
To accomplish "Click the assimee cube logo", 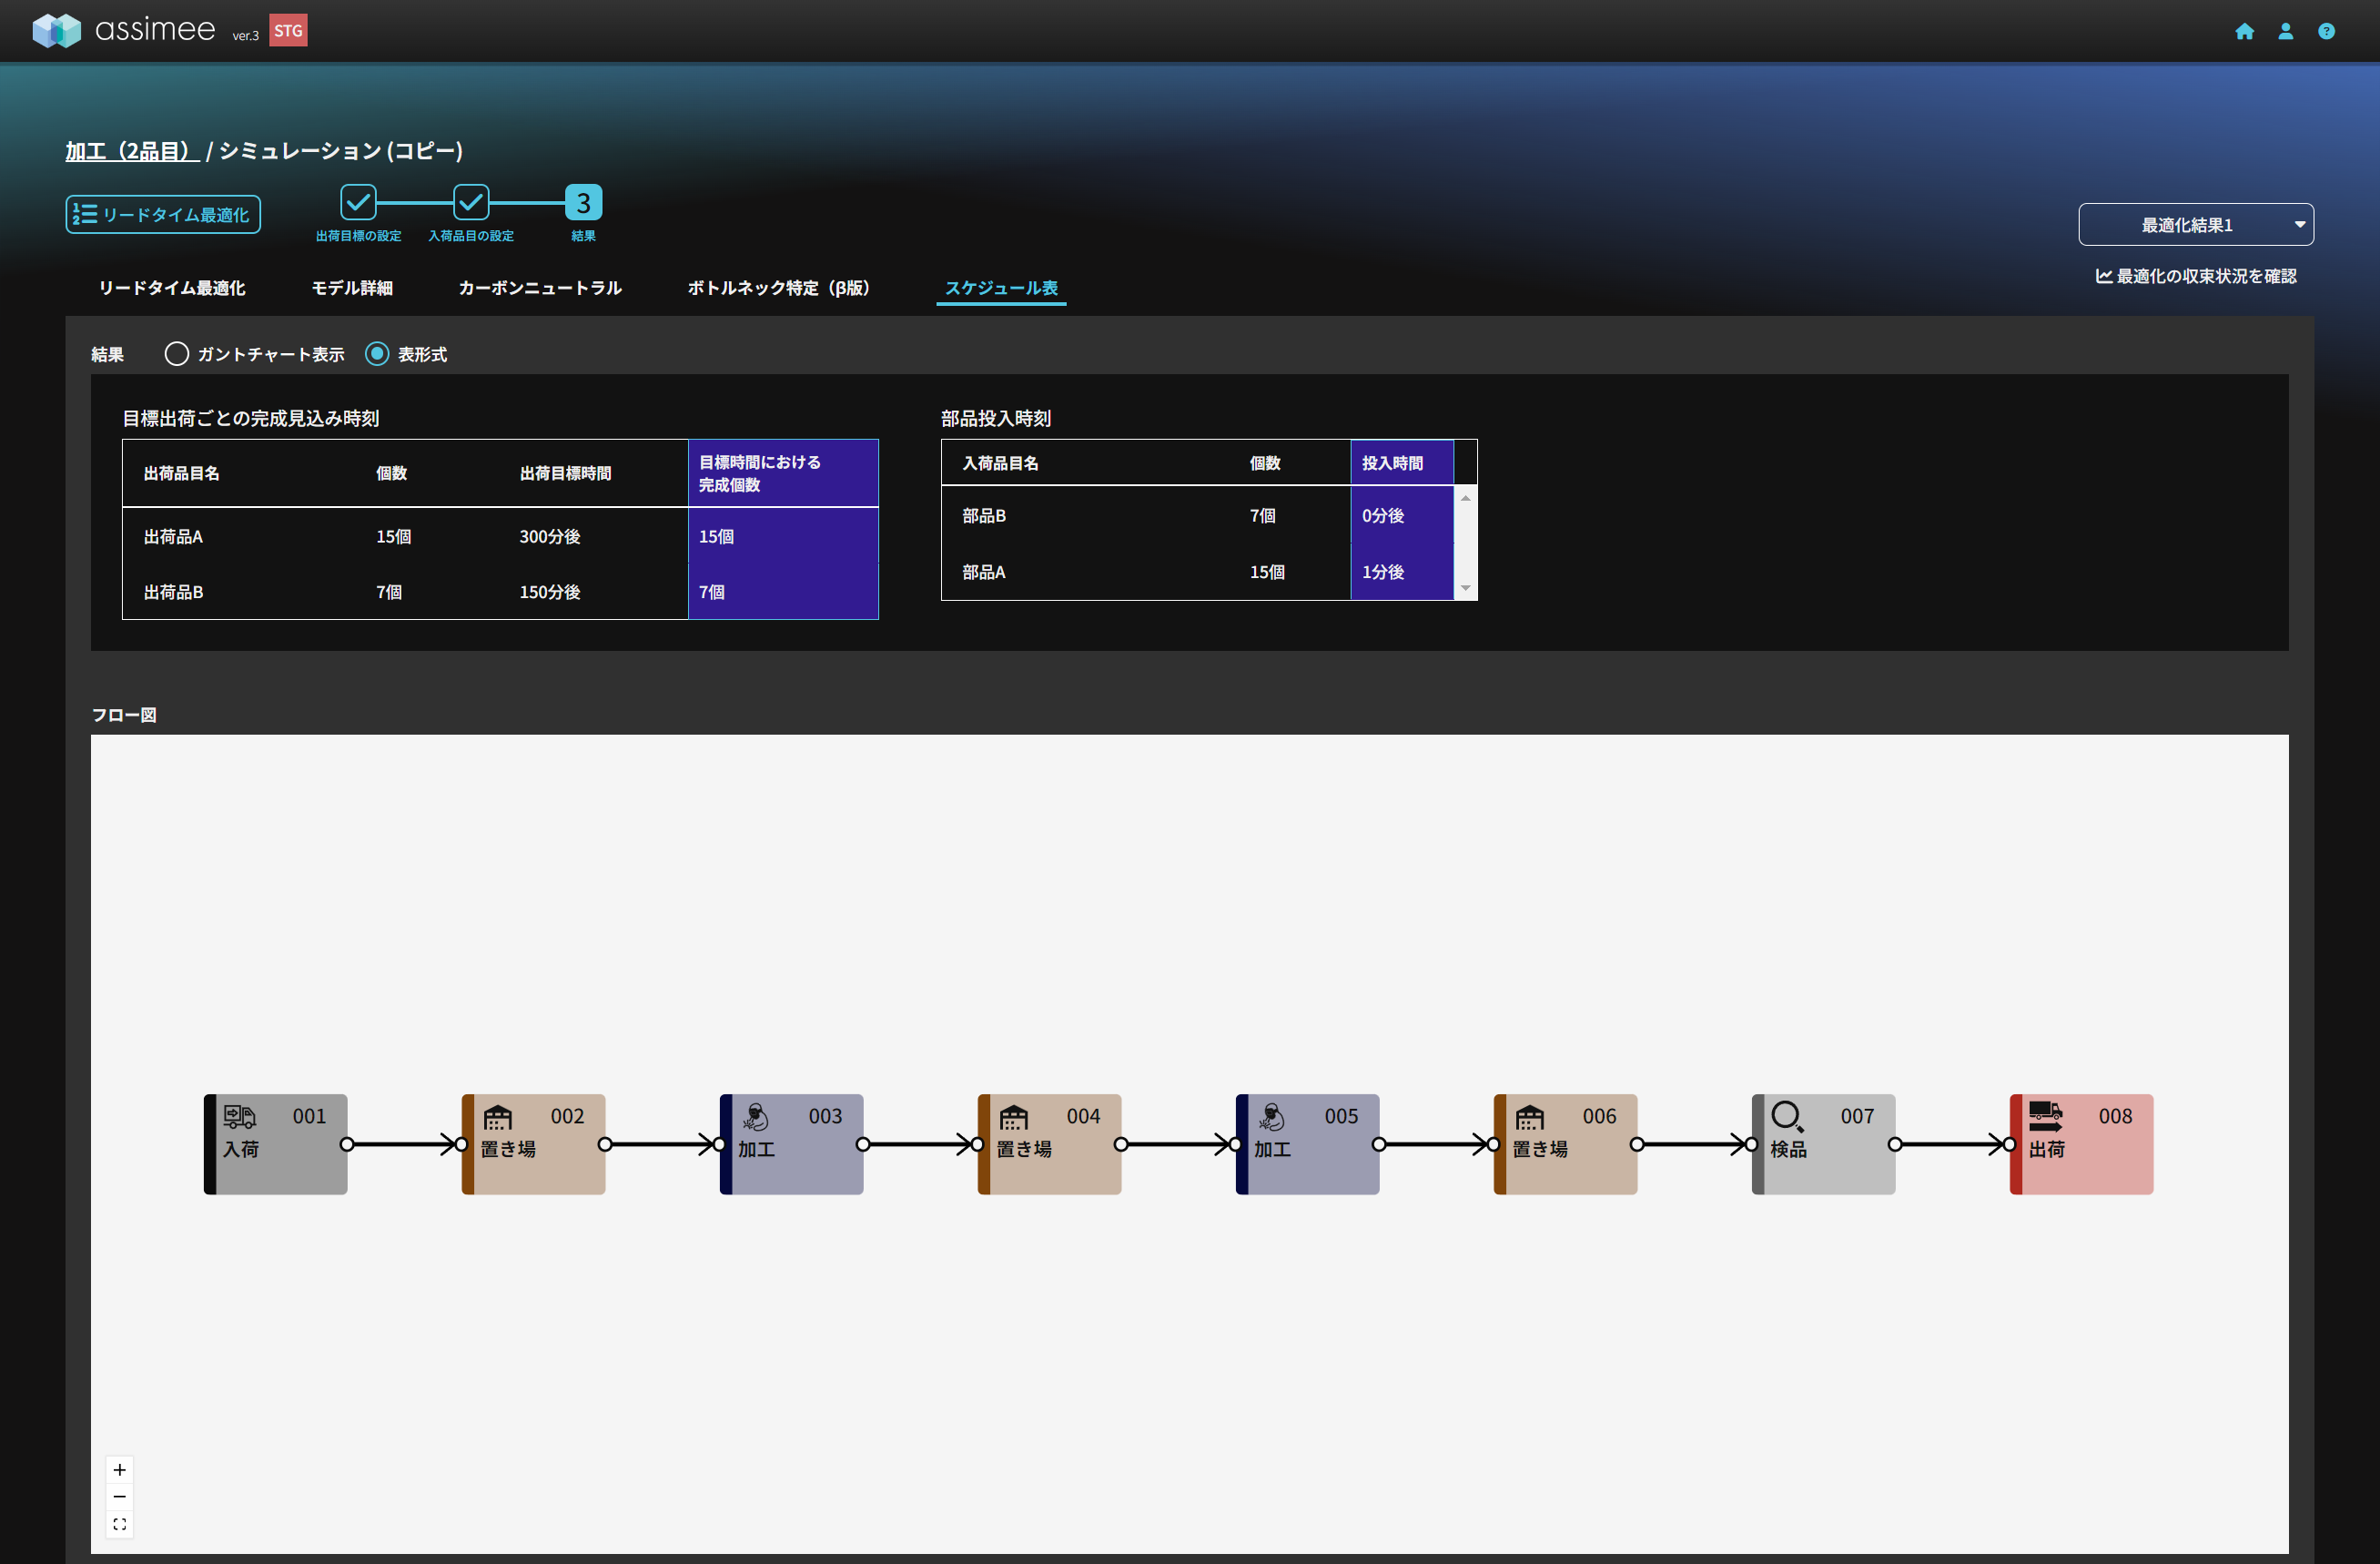I will click(x=56, y=30).
